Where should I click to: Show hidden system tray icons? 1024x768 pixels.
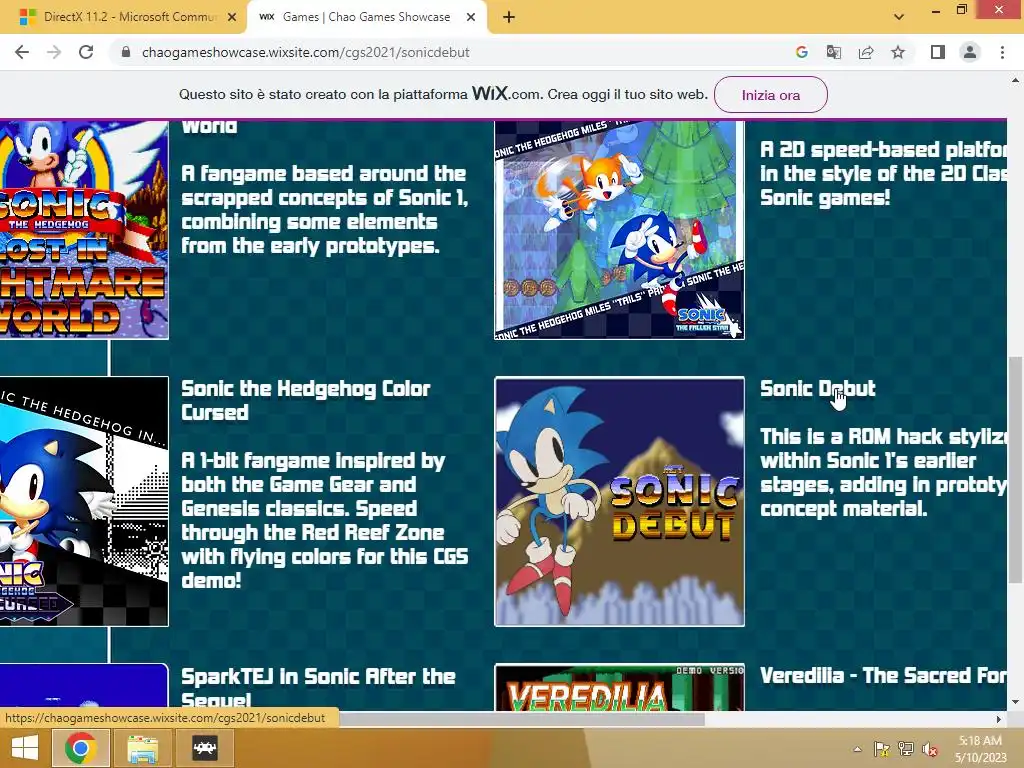click(857, 749)
